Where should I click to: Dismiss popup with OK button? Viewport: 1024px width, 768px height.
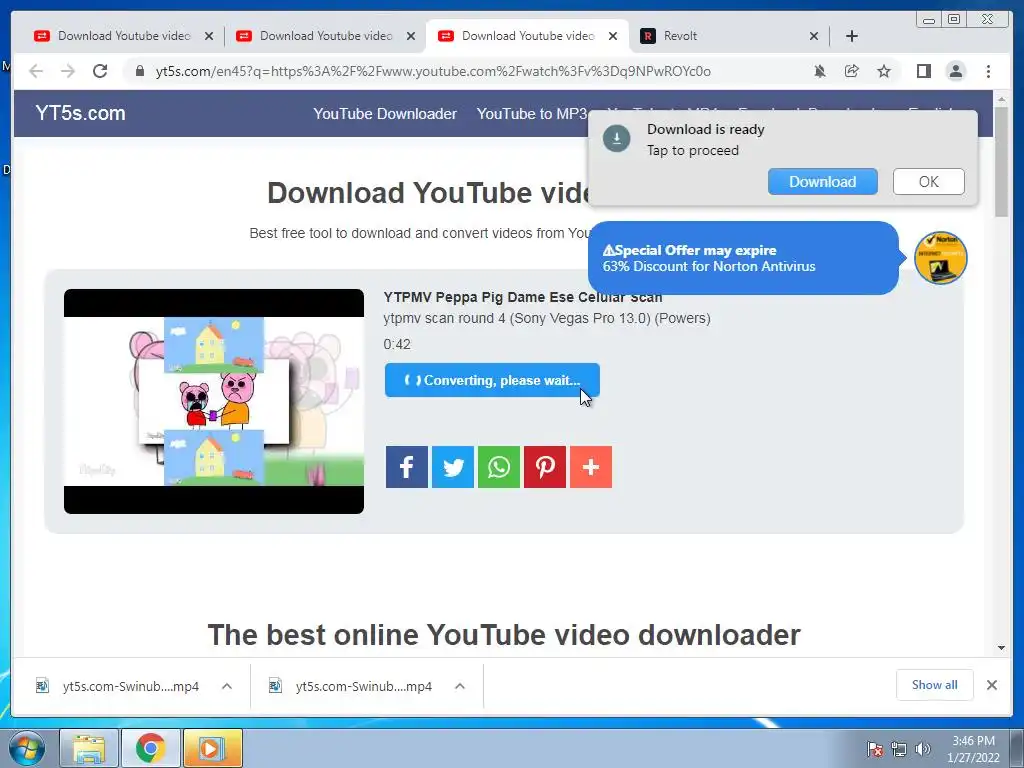tap(928, 182)
